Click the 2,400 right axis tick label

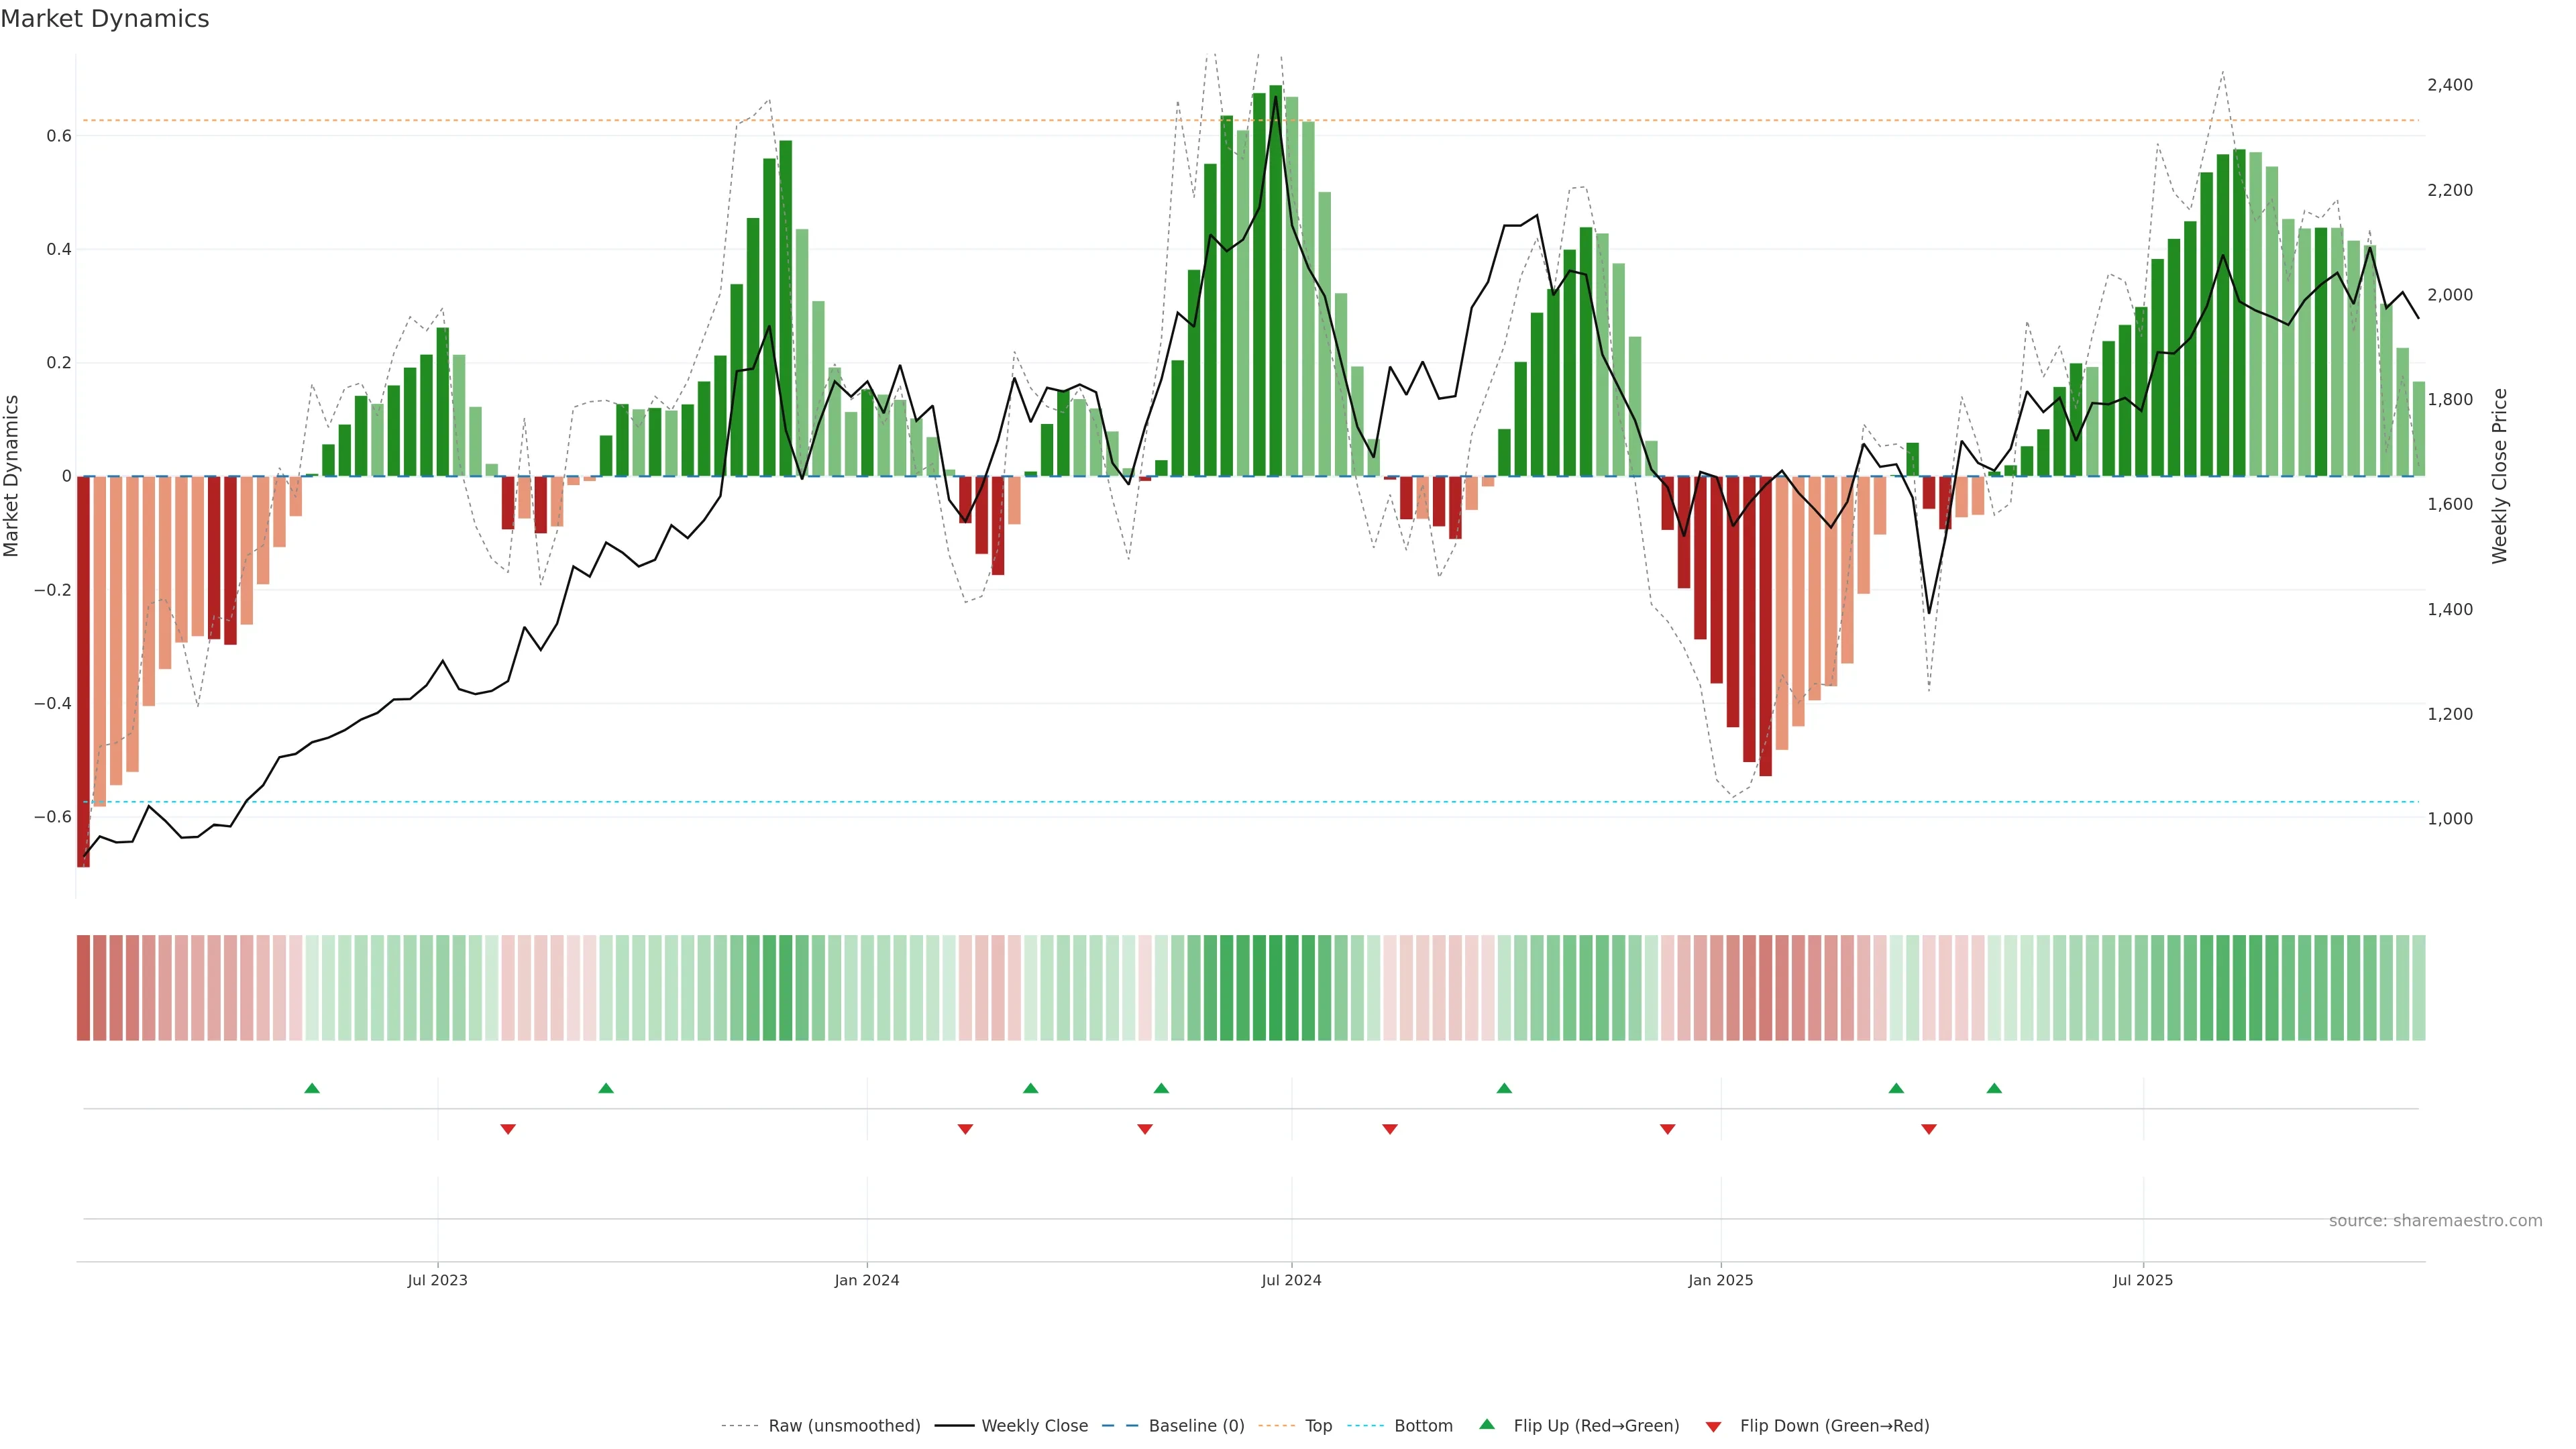click(2449, 85)
